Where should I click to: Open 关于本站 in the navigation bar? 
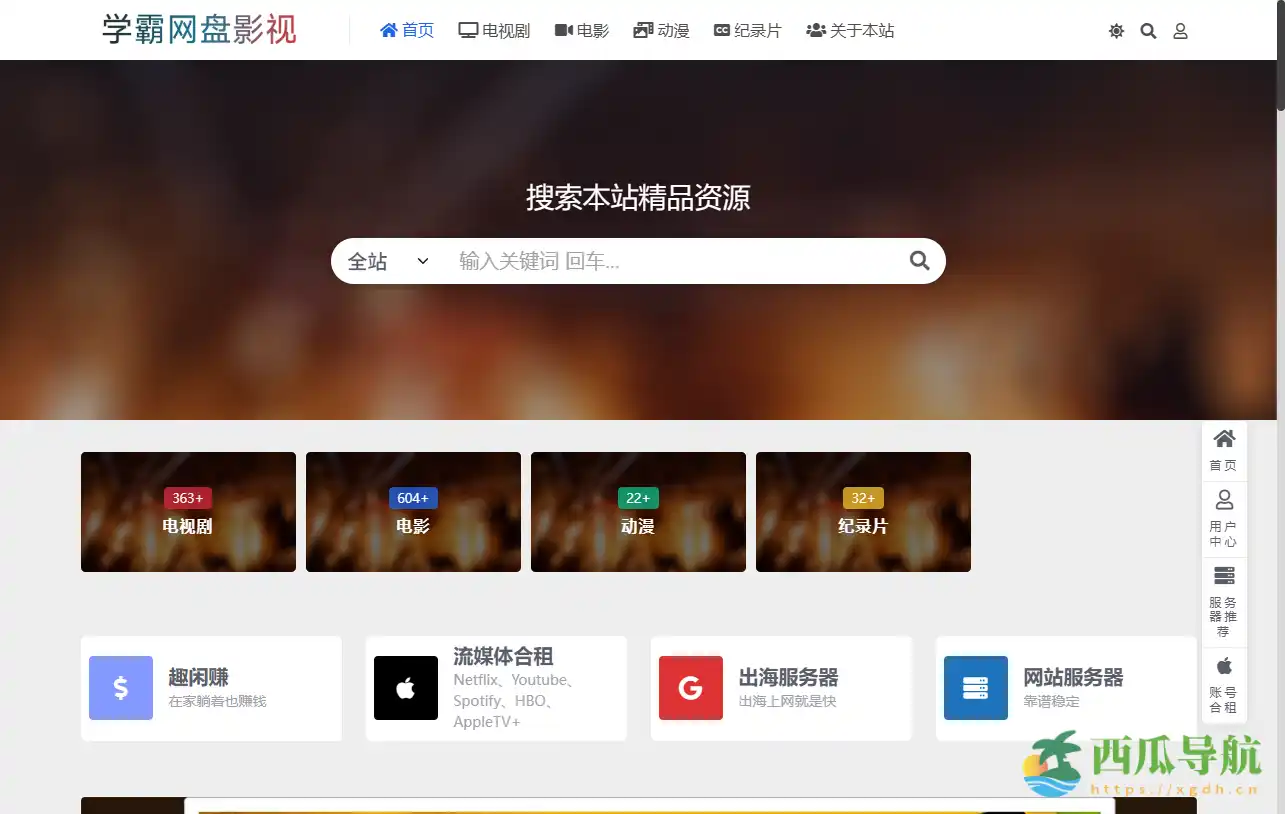(x=850, y=31)
